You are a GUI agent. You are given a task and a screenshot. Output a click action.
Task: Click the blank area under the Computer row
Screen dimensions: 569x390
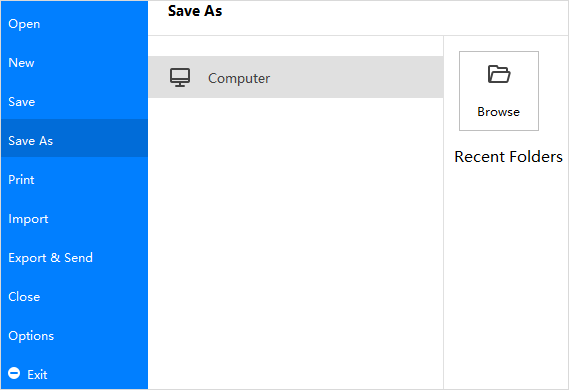coord(295,243)
